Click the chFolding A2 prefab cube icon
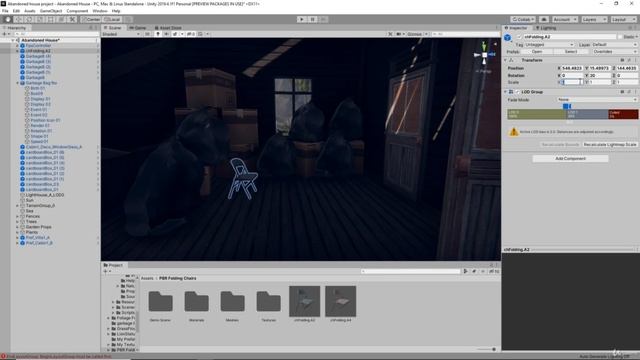This screenshot has width=640, height=360. click(508, 38)
